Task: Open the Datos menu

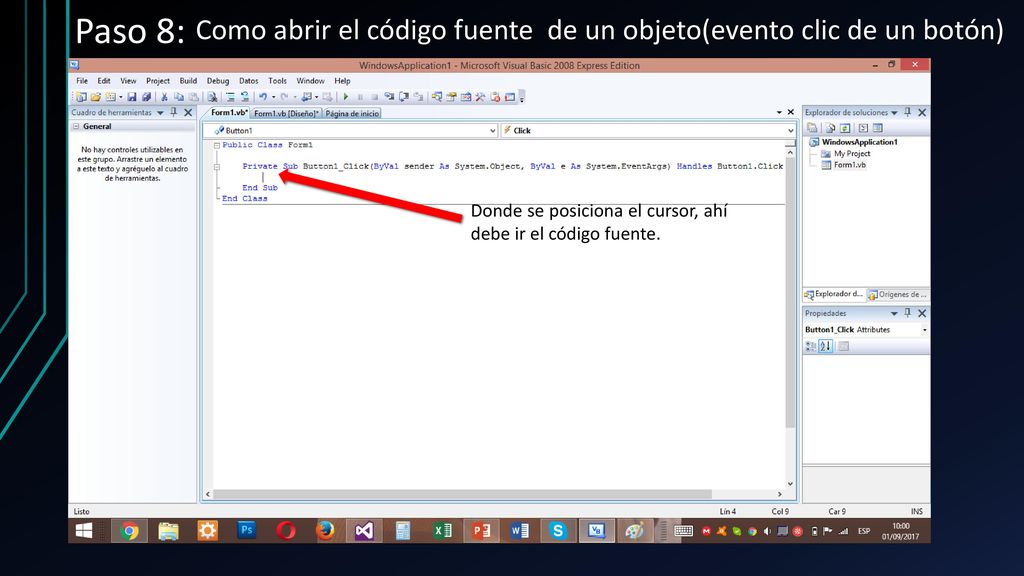Action: coord(248,81)
